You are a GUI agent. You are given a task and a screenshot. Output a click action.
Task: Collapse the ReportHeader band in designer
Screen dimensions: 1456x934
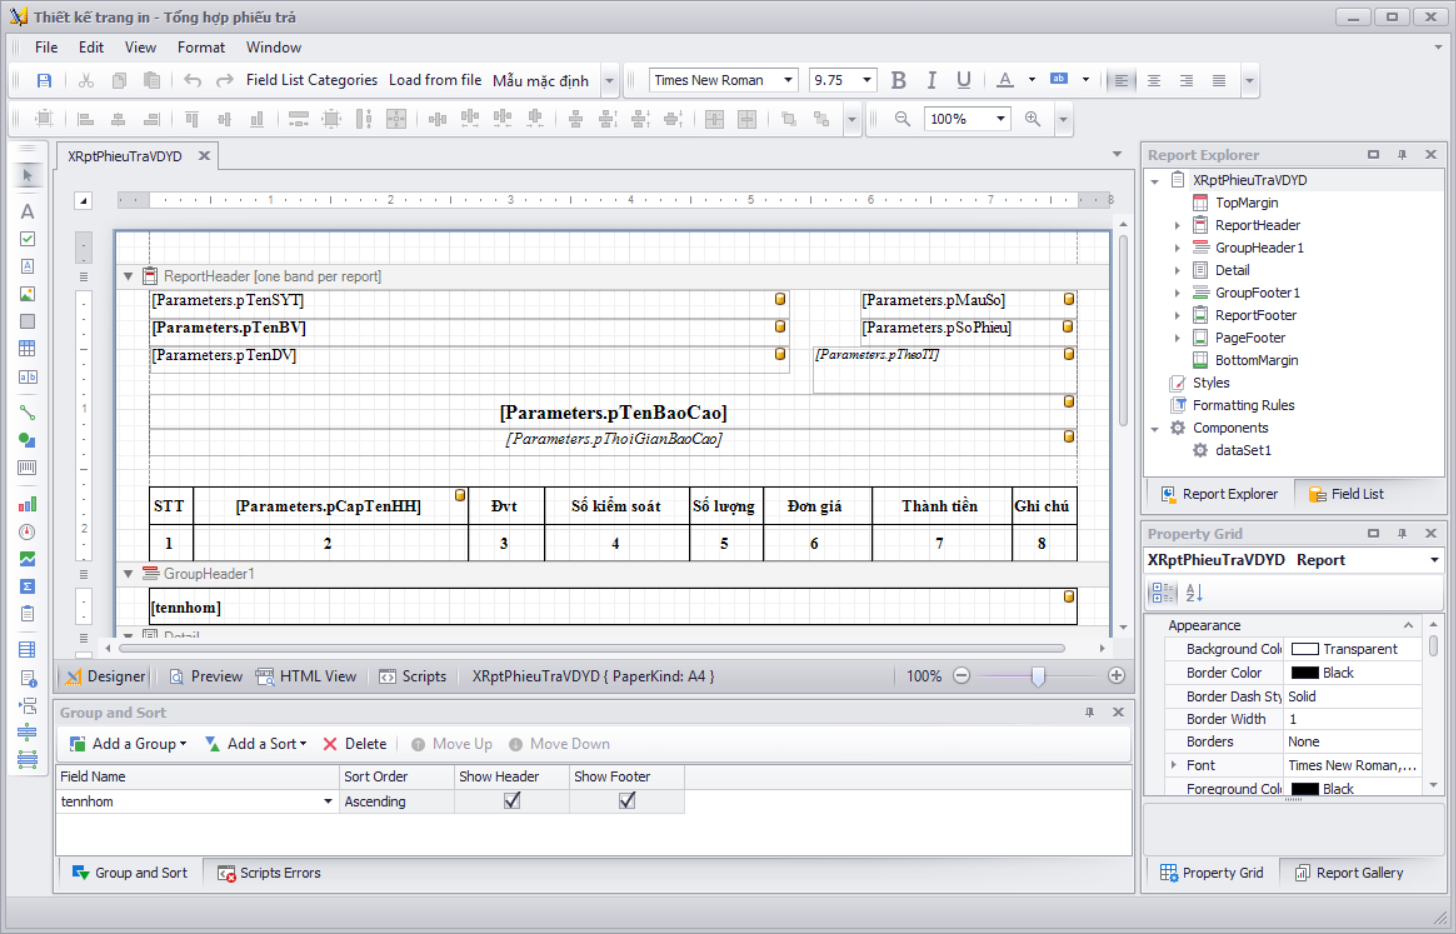(x=128, y=276)
